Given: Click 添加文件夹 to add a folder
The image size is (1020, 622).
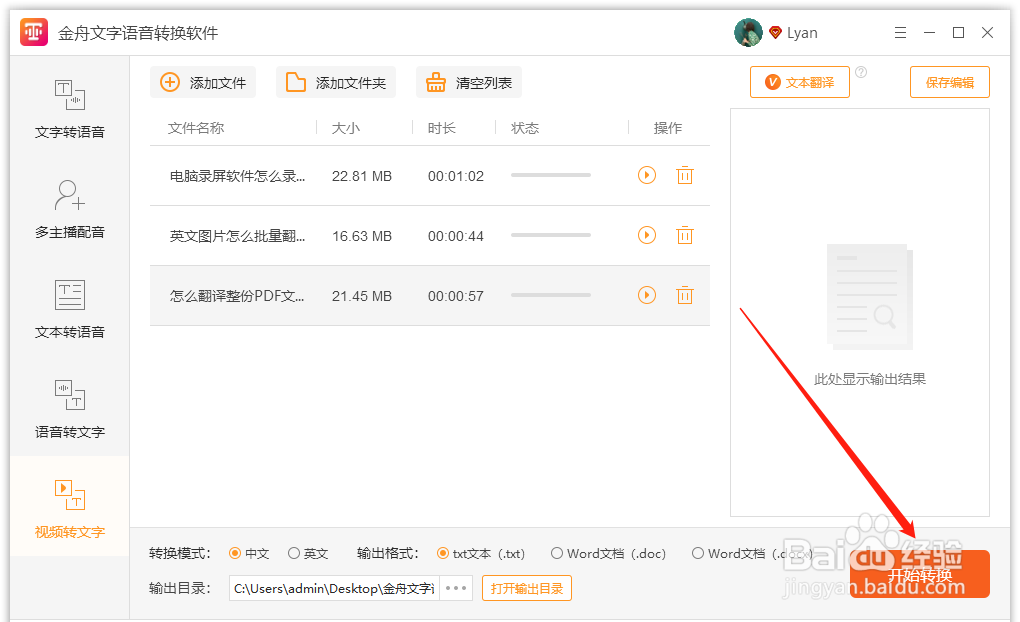Looking at the screenshot, I should pyautogui.click(x=335, y=82).
